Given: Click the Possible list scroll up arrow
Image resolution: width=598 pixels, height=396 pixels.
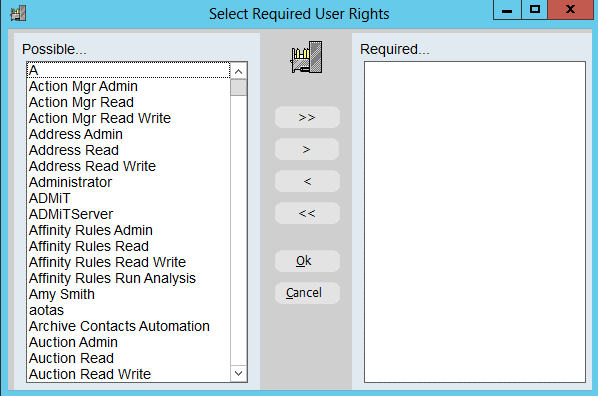Looking at the screenshot, I should click(x=239, y=71).
